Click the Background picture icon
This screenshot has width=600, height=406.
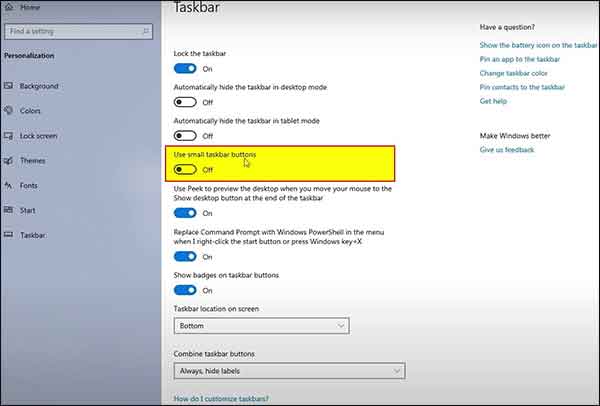point(8,86)
